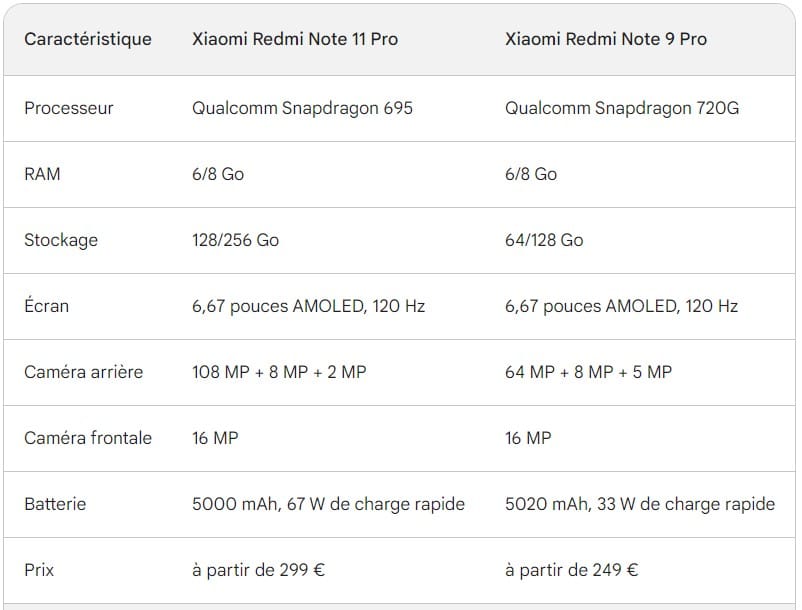
Task: Select the 64/128 Go storage cell
Action: coord(544,240)
